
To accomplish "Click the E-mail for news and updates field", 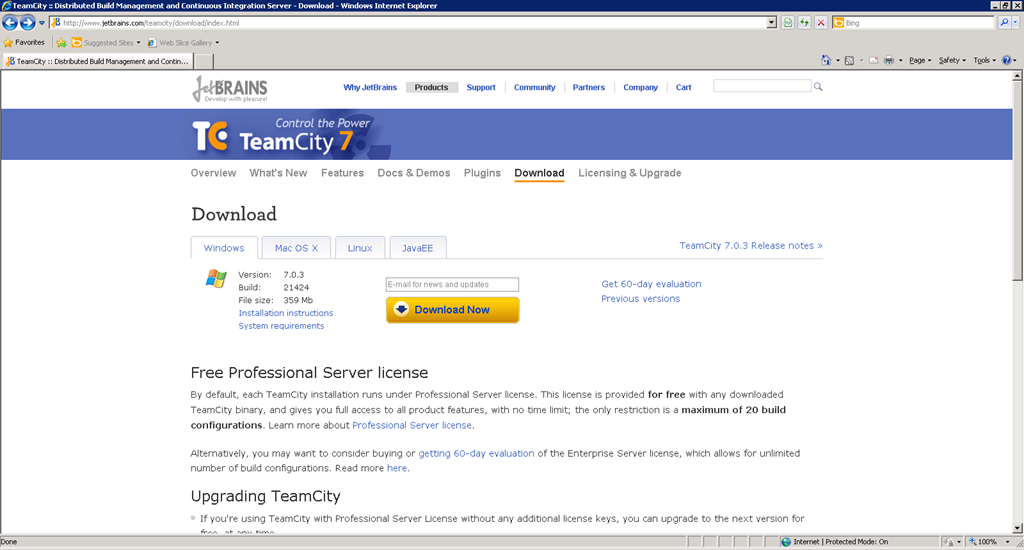I will (452, 284).
